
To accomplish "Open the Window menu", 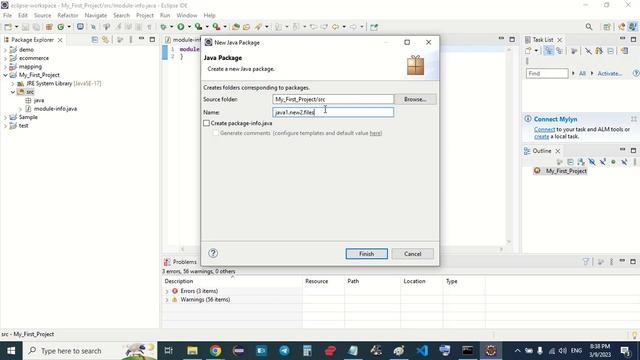I will pyautogui.click(x=187, y=15).
